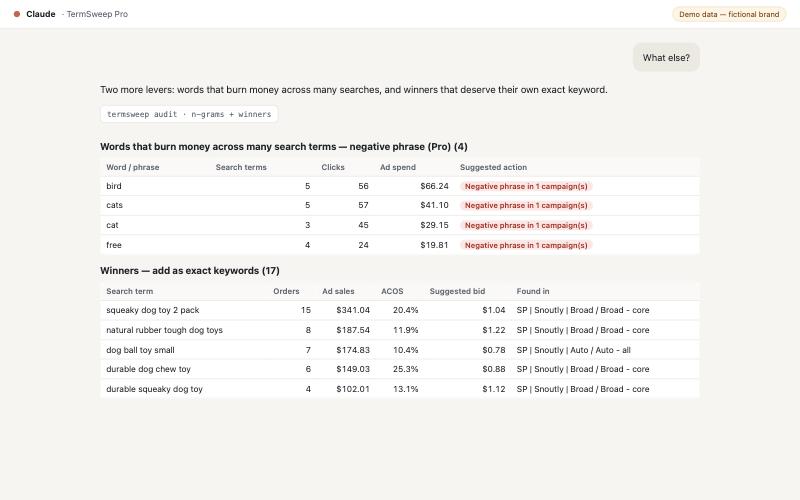Click the $19.81 ad spend value
The height and width of the screenshot is (500, 800).
434,245
